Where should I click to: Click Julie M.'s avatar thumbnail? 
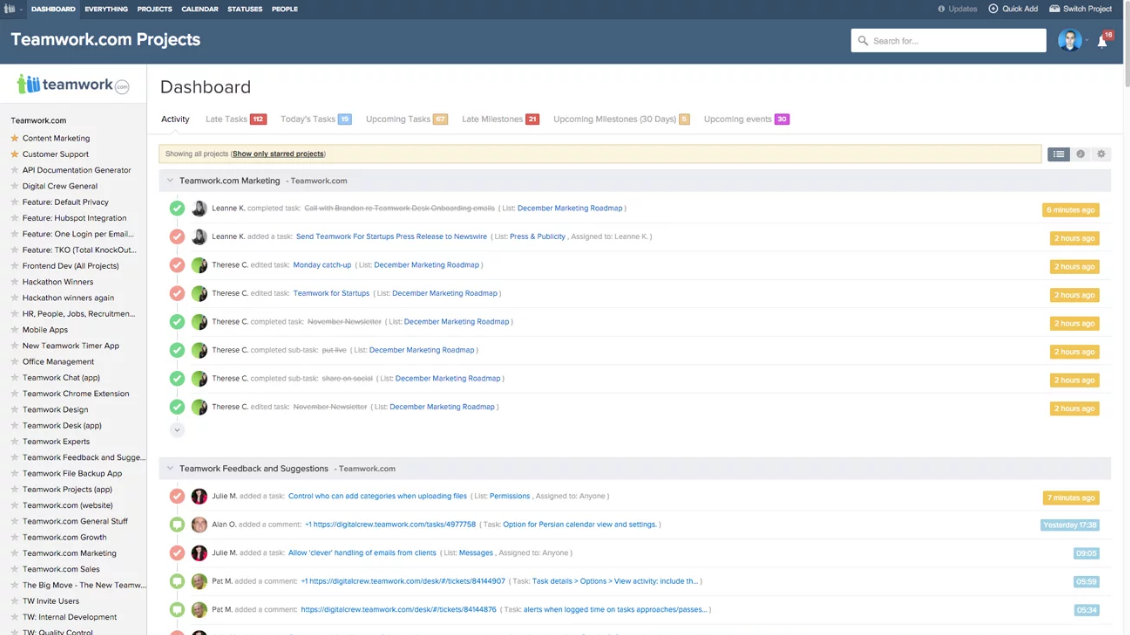(x=199, y=495)
